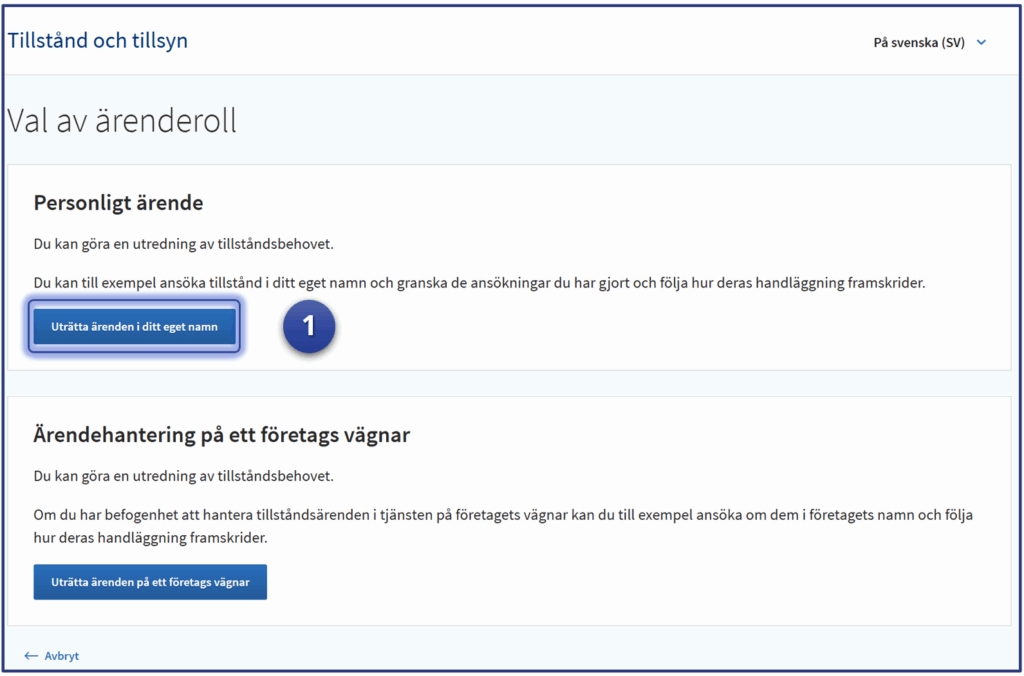This screenshot has height=676, width=1024.
Task: Click the "Val av ärenderoll" page heading
Action: tap(122, 121)
